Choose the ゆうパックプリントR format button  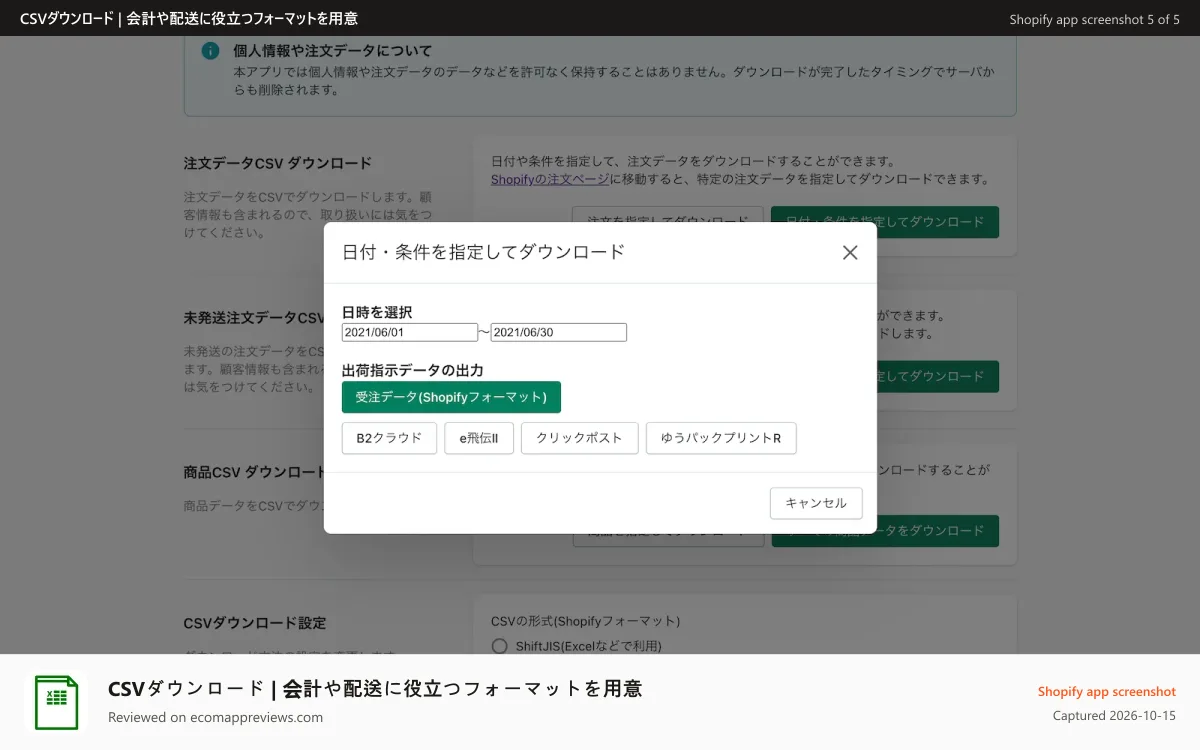coord(721,438)
